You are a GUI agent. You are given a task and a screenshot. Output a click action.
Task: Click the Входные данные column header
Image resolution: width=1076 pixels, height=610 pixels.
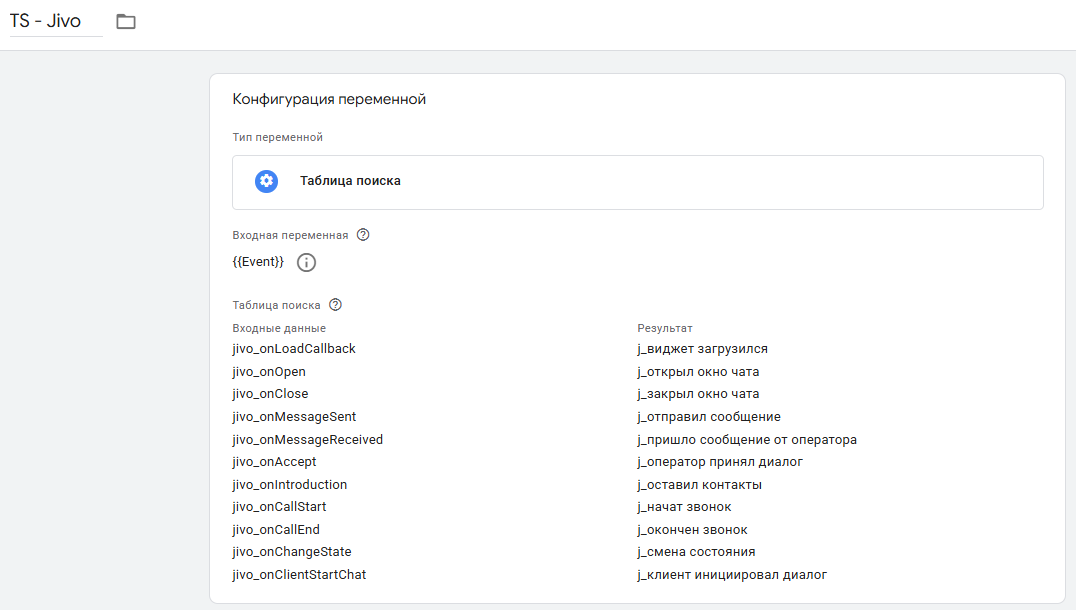(x=279, y=328)
